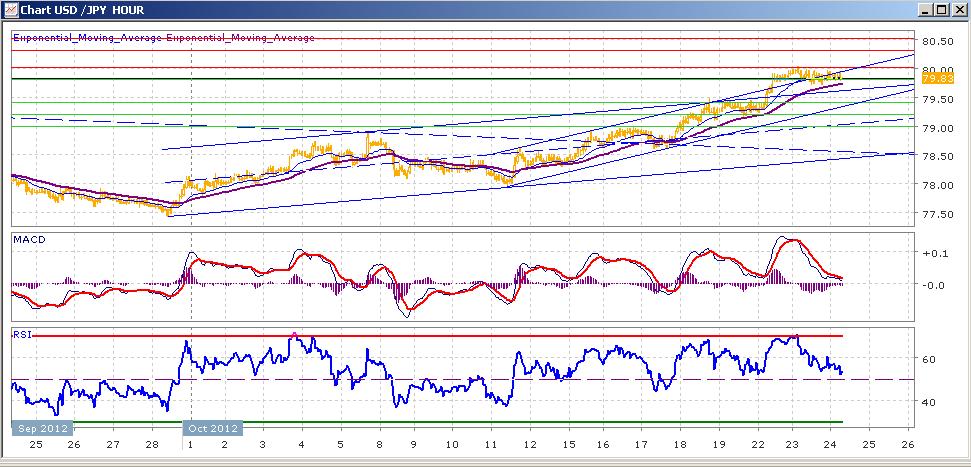Screen dimensions: 971x467
Task: Select the Sep 2012 month marker
Action: 43,429
